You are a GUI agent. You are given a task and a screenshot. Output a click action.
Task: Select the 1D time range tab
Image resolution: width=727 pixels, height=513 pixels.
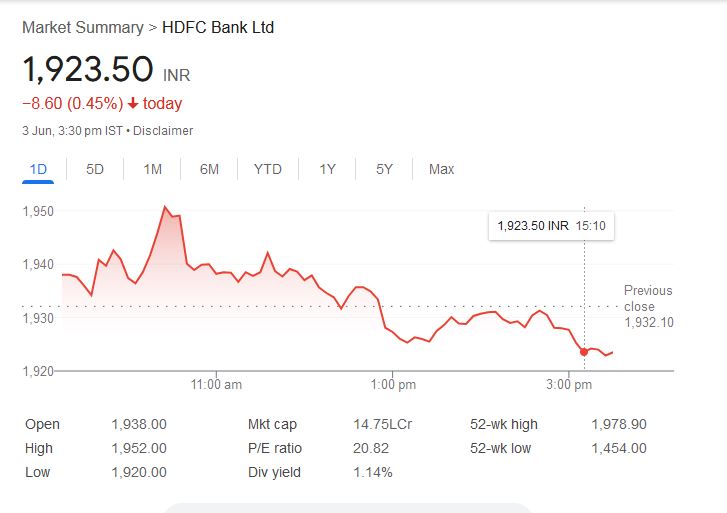point(38,169)
